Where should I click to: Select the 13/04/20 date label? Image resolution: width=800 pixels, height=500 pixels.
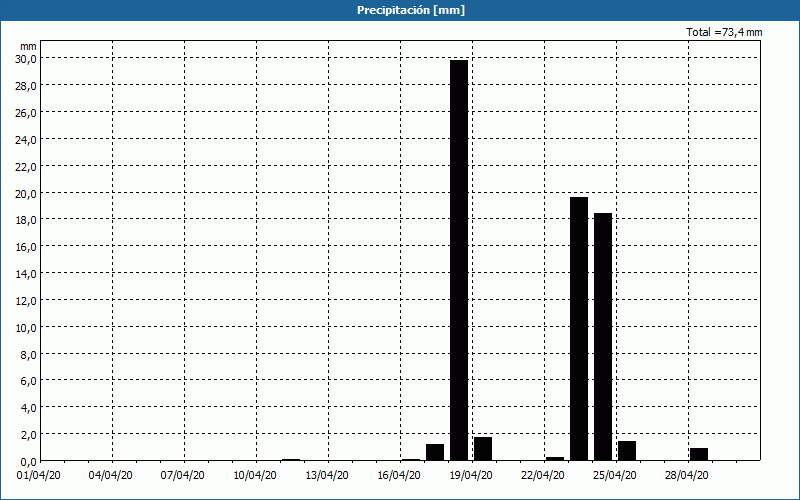click(x=327, y=476)
